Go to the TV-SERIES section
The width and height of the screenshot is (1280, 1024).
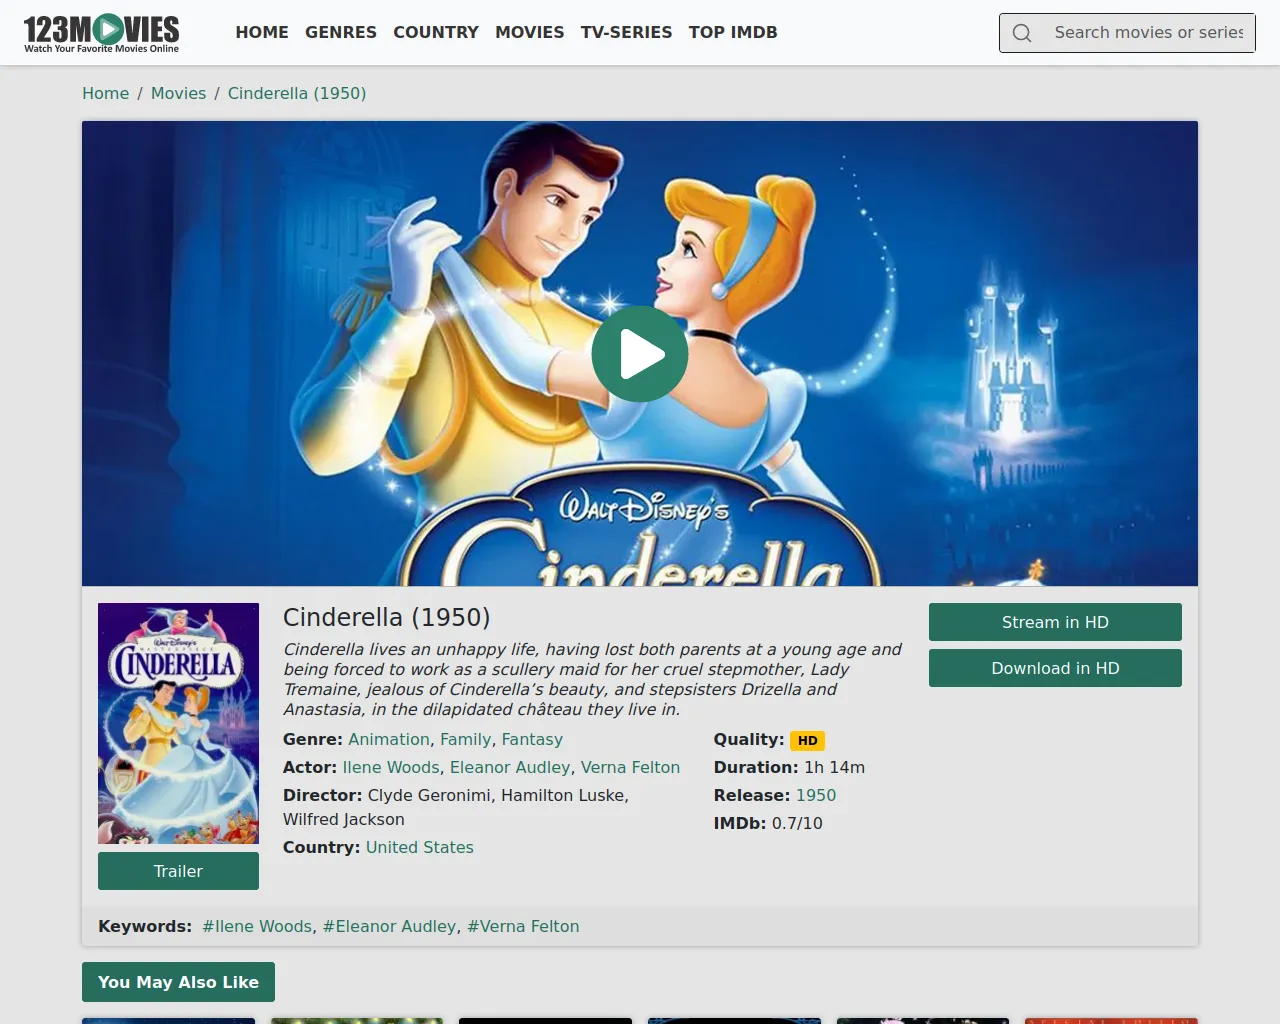click(626, 32)
